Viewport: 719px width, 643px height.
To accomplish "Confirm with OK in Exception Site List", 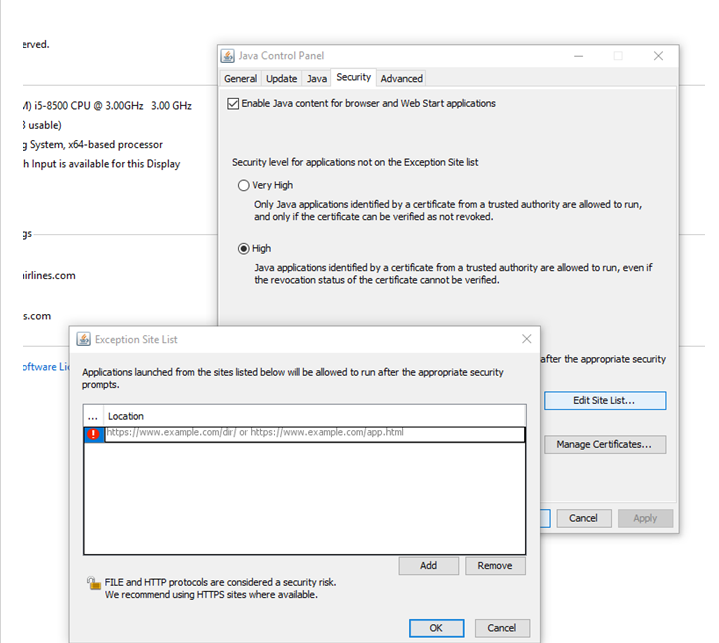I will [x=436, y=628].
